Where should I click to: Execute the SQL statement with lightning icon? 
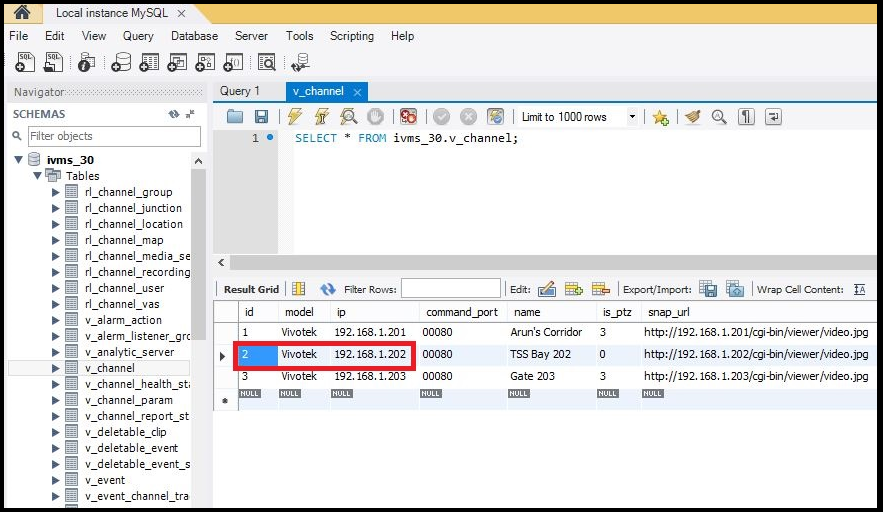point(295,117)
